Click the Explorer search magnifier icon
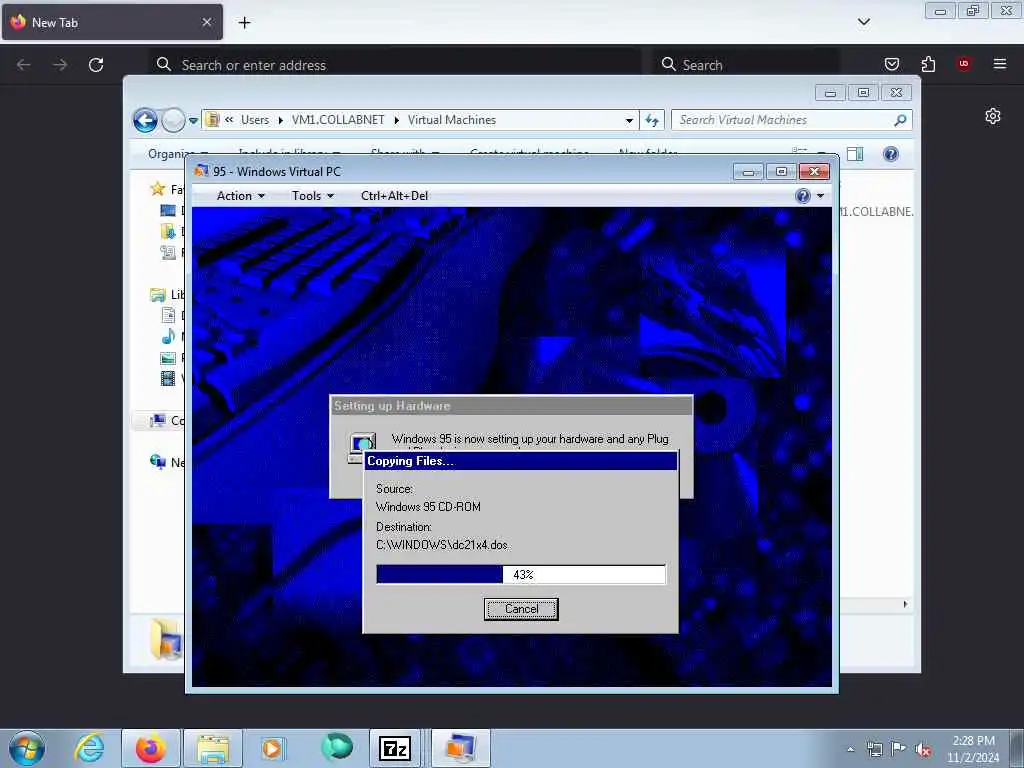The image size is (1024, 768). click(900, 120)
